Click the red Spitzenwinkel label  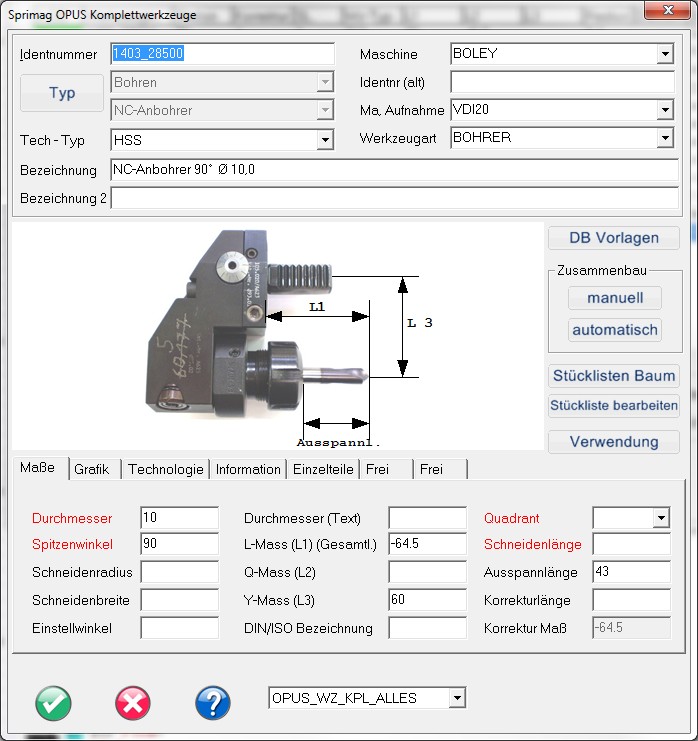(x=72, y=544)
